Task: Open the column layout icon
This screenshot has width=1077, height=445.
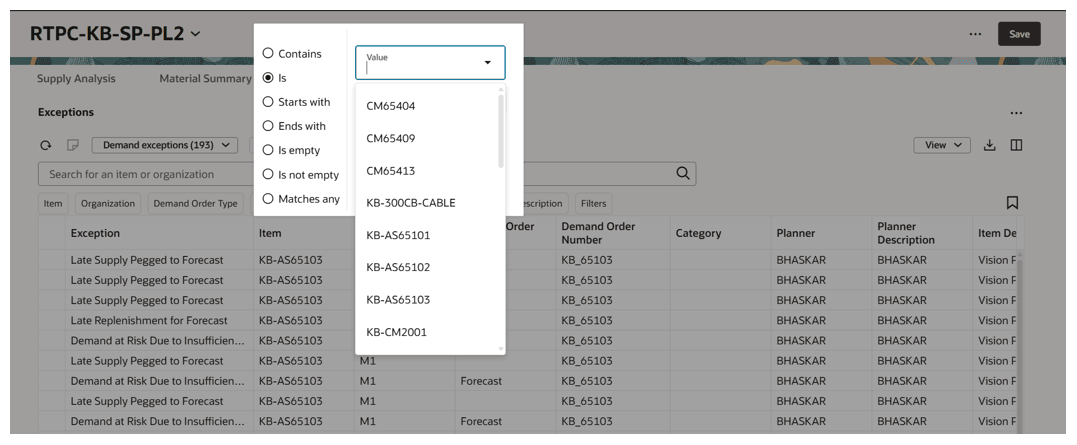Action: tap(1017, 145)
